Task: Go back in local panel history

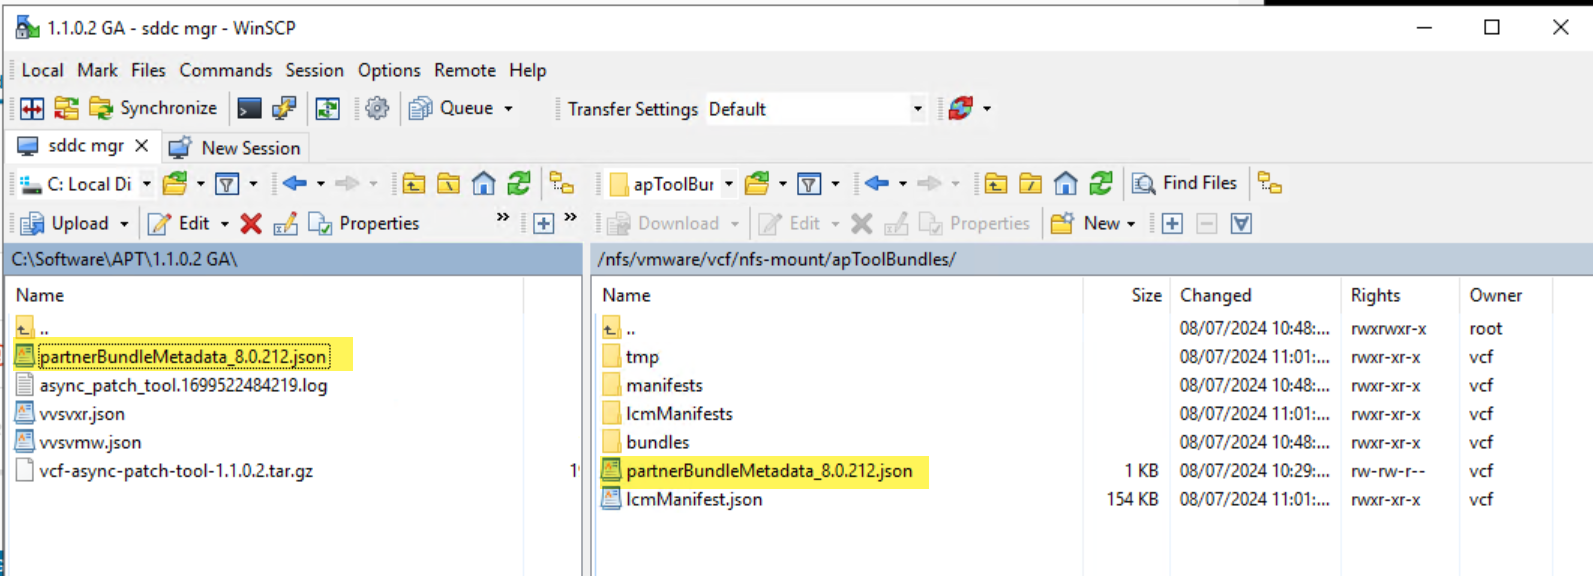Action: (294, 183)
